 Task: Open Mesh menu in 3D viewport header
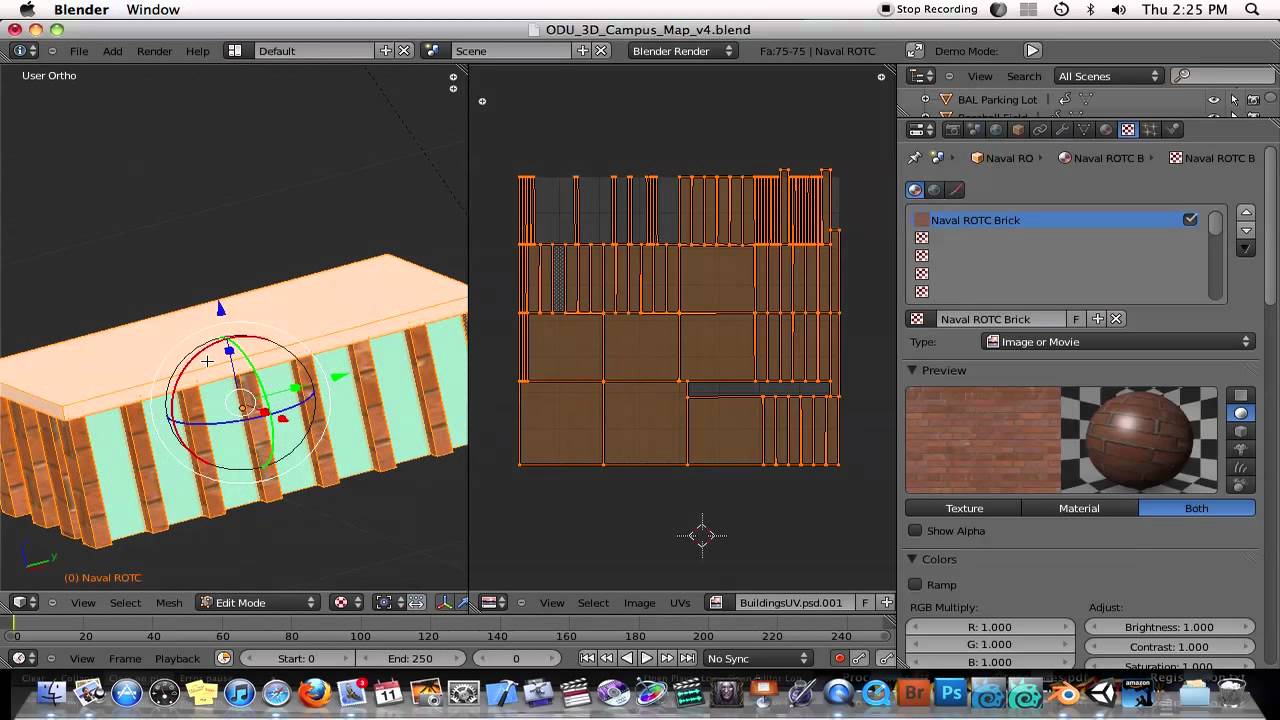(x=169, y=603)
